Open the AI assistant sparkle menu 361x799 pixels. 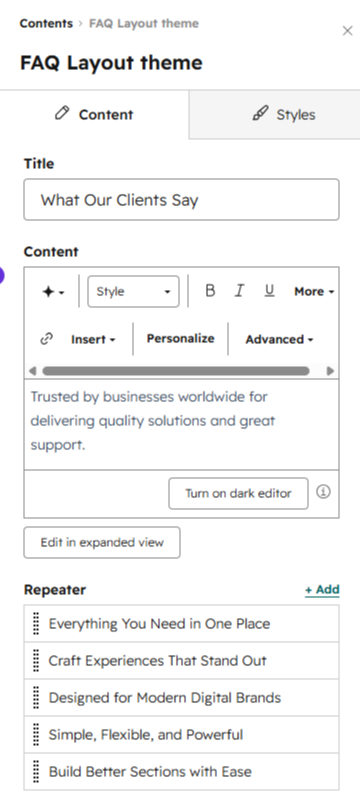[53, 292]
